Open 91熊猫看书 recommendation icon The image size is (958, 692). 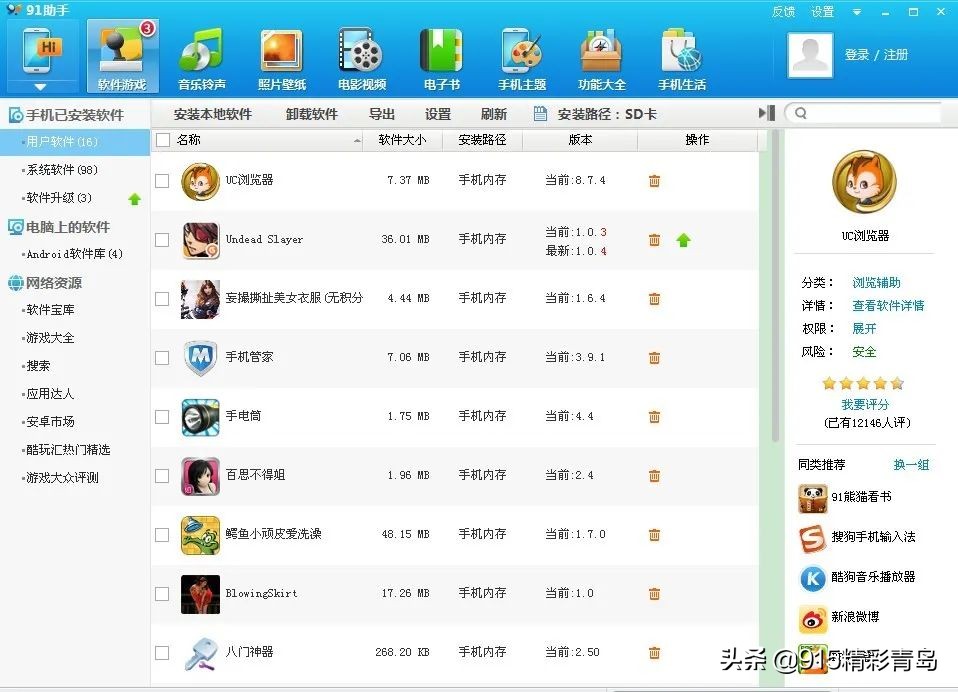click(x=813, y=498)
